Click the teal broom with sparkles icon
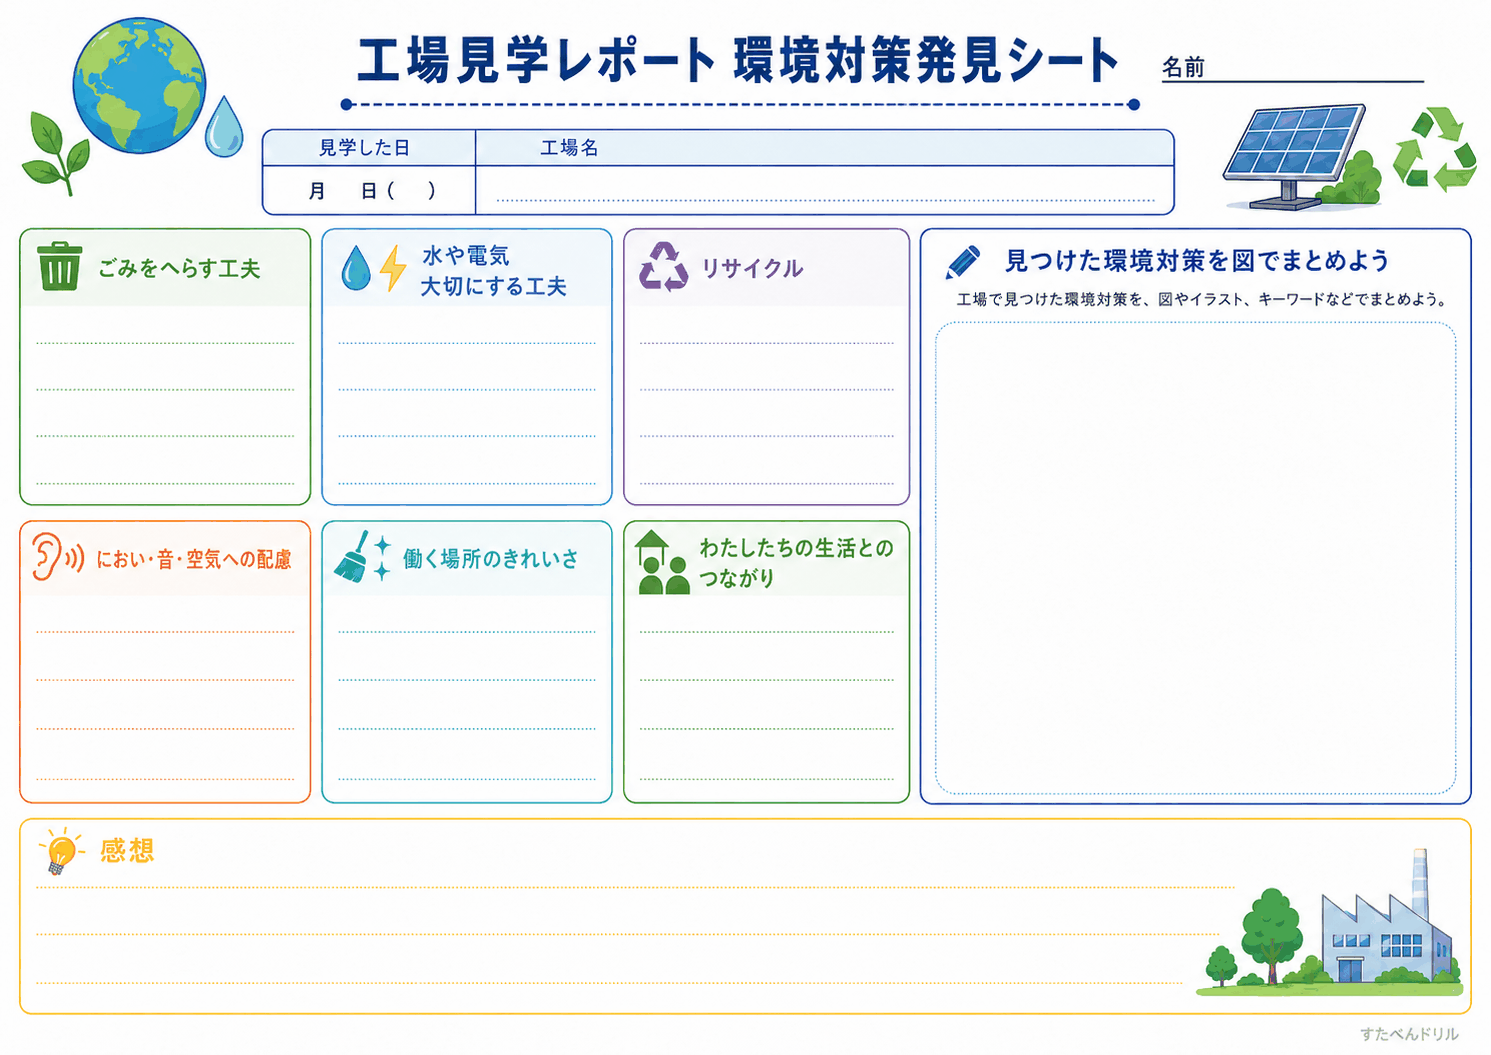 [362, 556]
